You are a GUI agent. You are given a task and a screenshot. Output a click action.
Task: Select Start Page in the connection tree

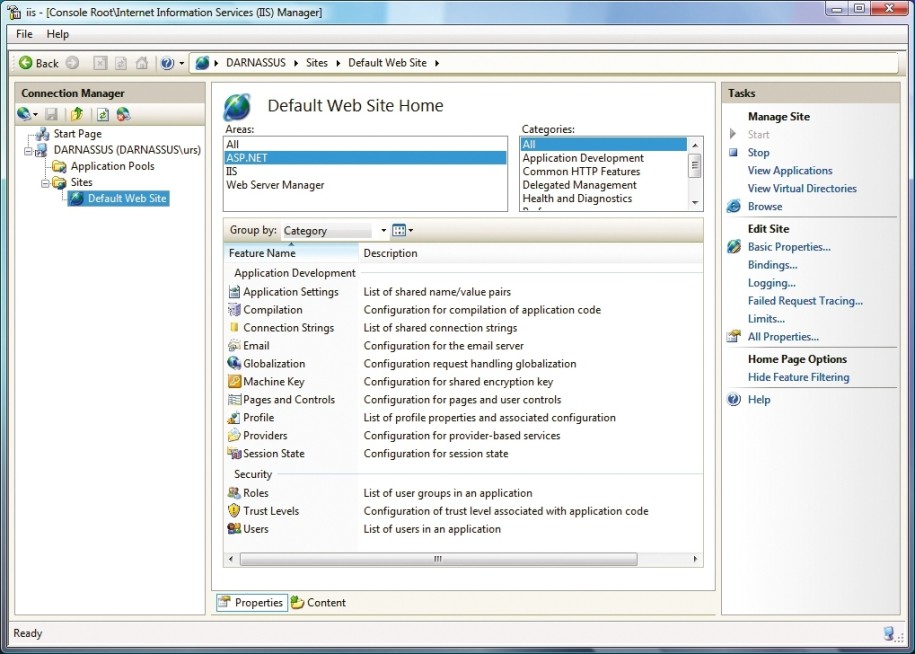pos(78,134)
